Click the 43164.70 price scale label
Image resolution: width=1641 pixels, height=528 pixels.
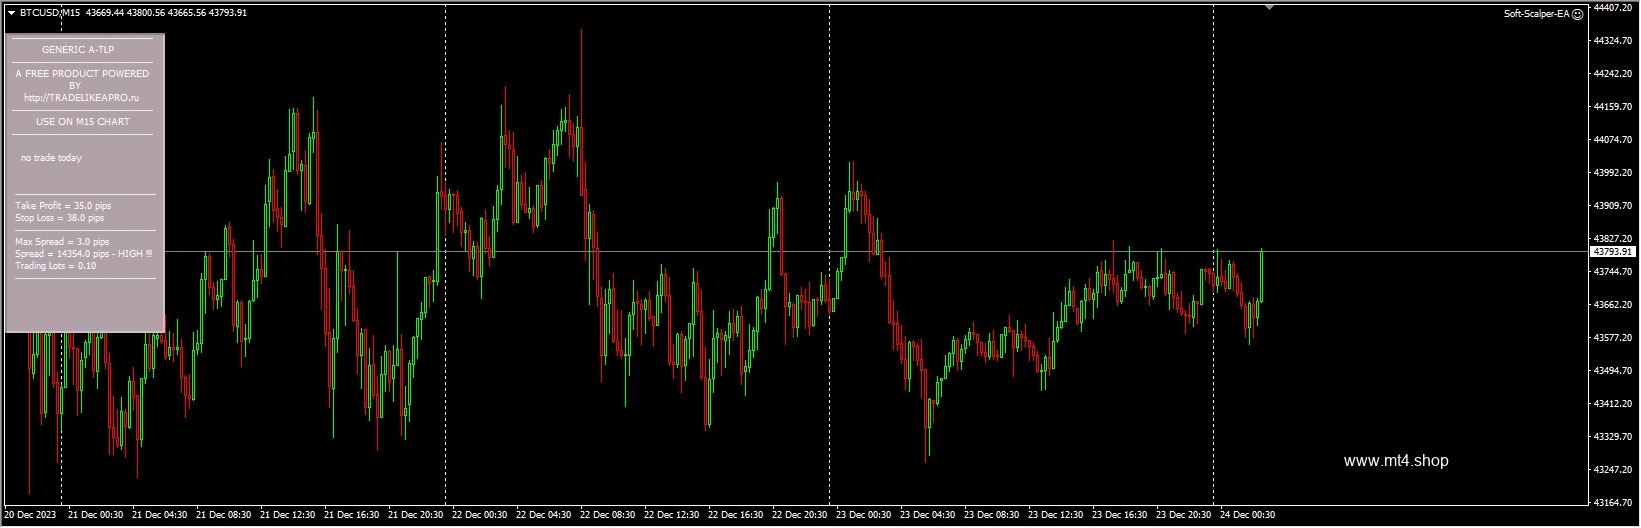(x=1613, y=503)
